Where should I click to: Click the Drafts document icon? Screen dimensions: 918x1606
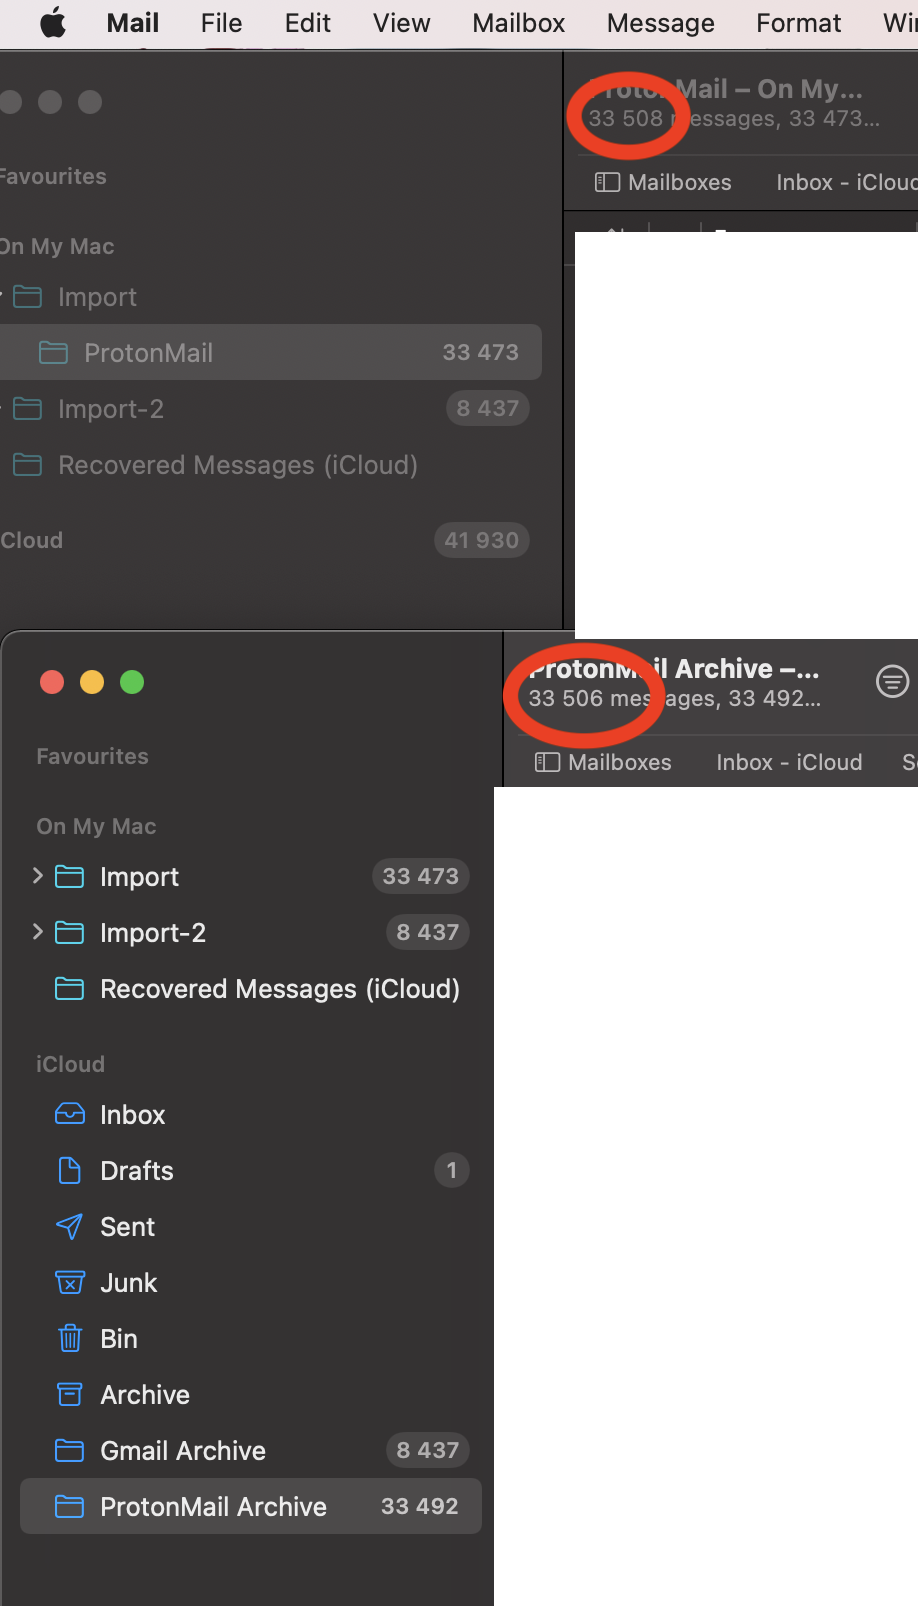69,1170
